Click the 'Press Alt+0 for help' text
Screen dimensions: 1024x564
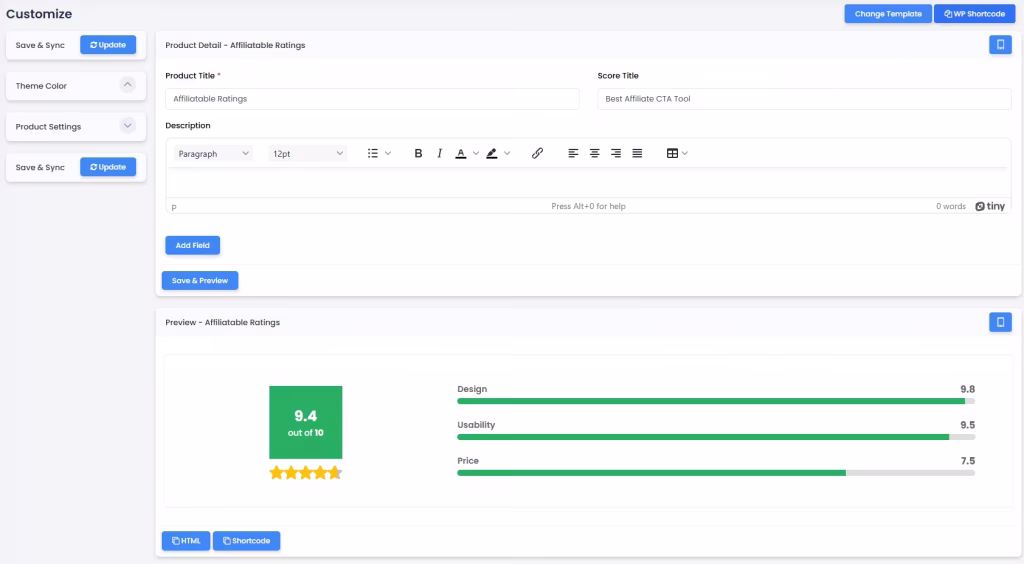(x=588, y=206)
